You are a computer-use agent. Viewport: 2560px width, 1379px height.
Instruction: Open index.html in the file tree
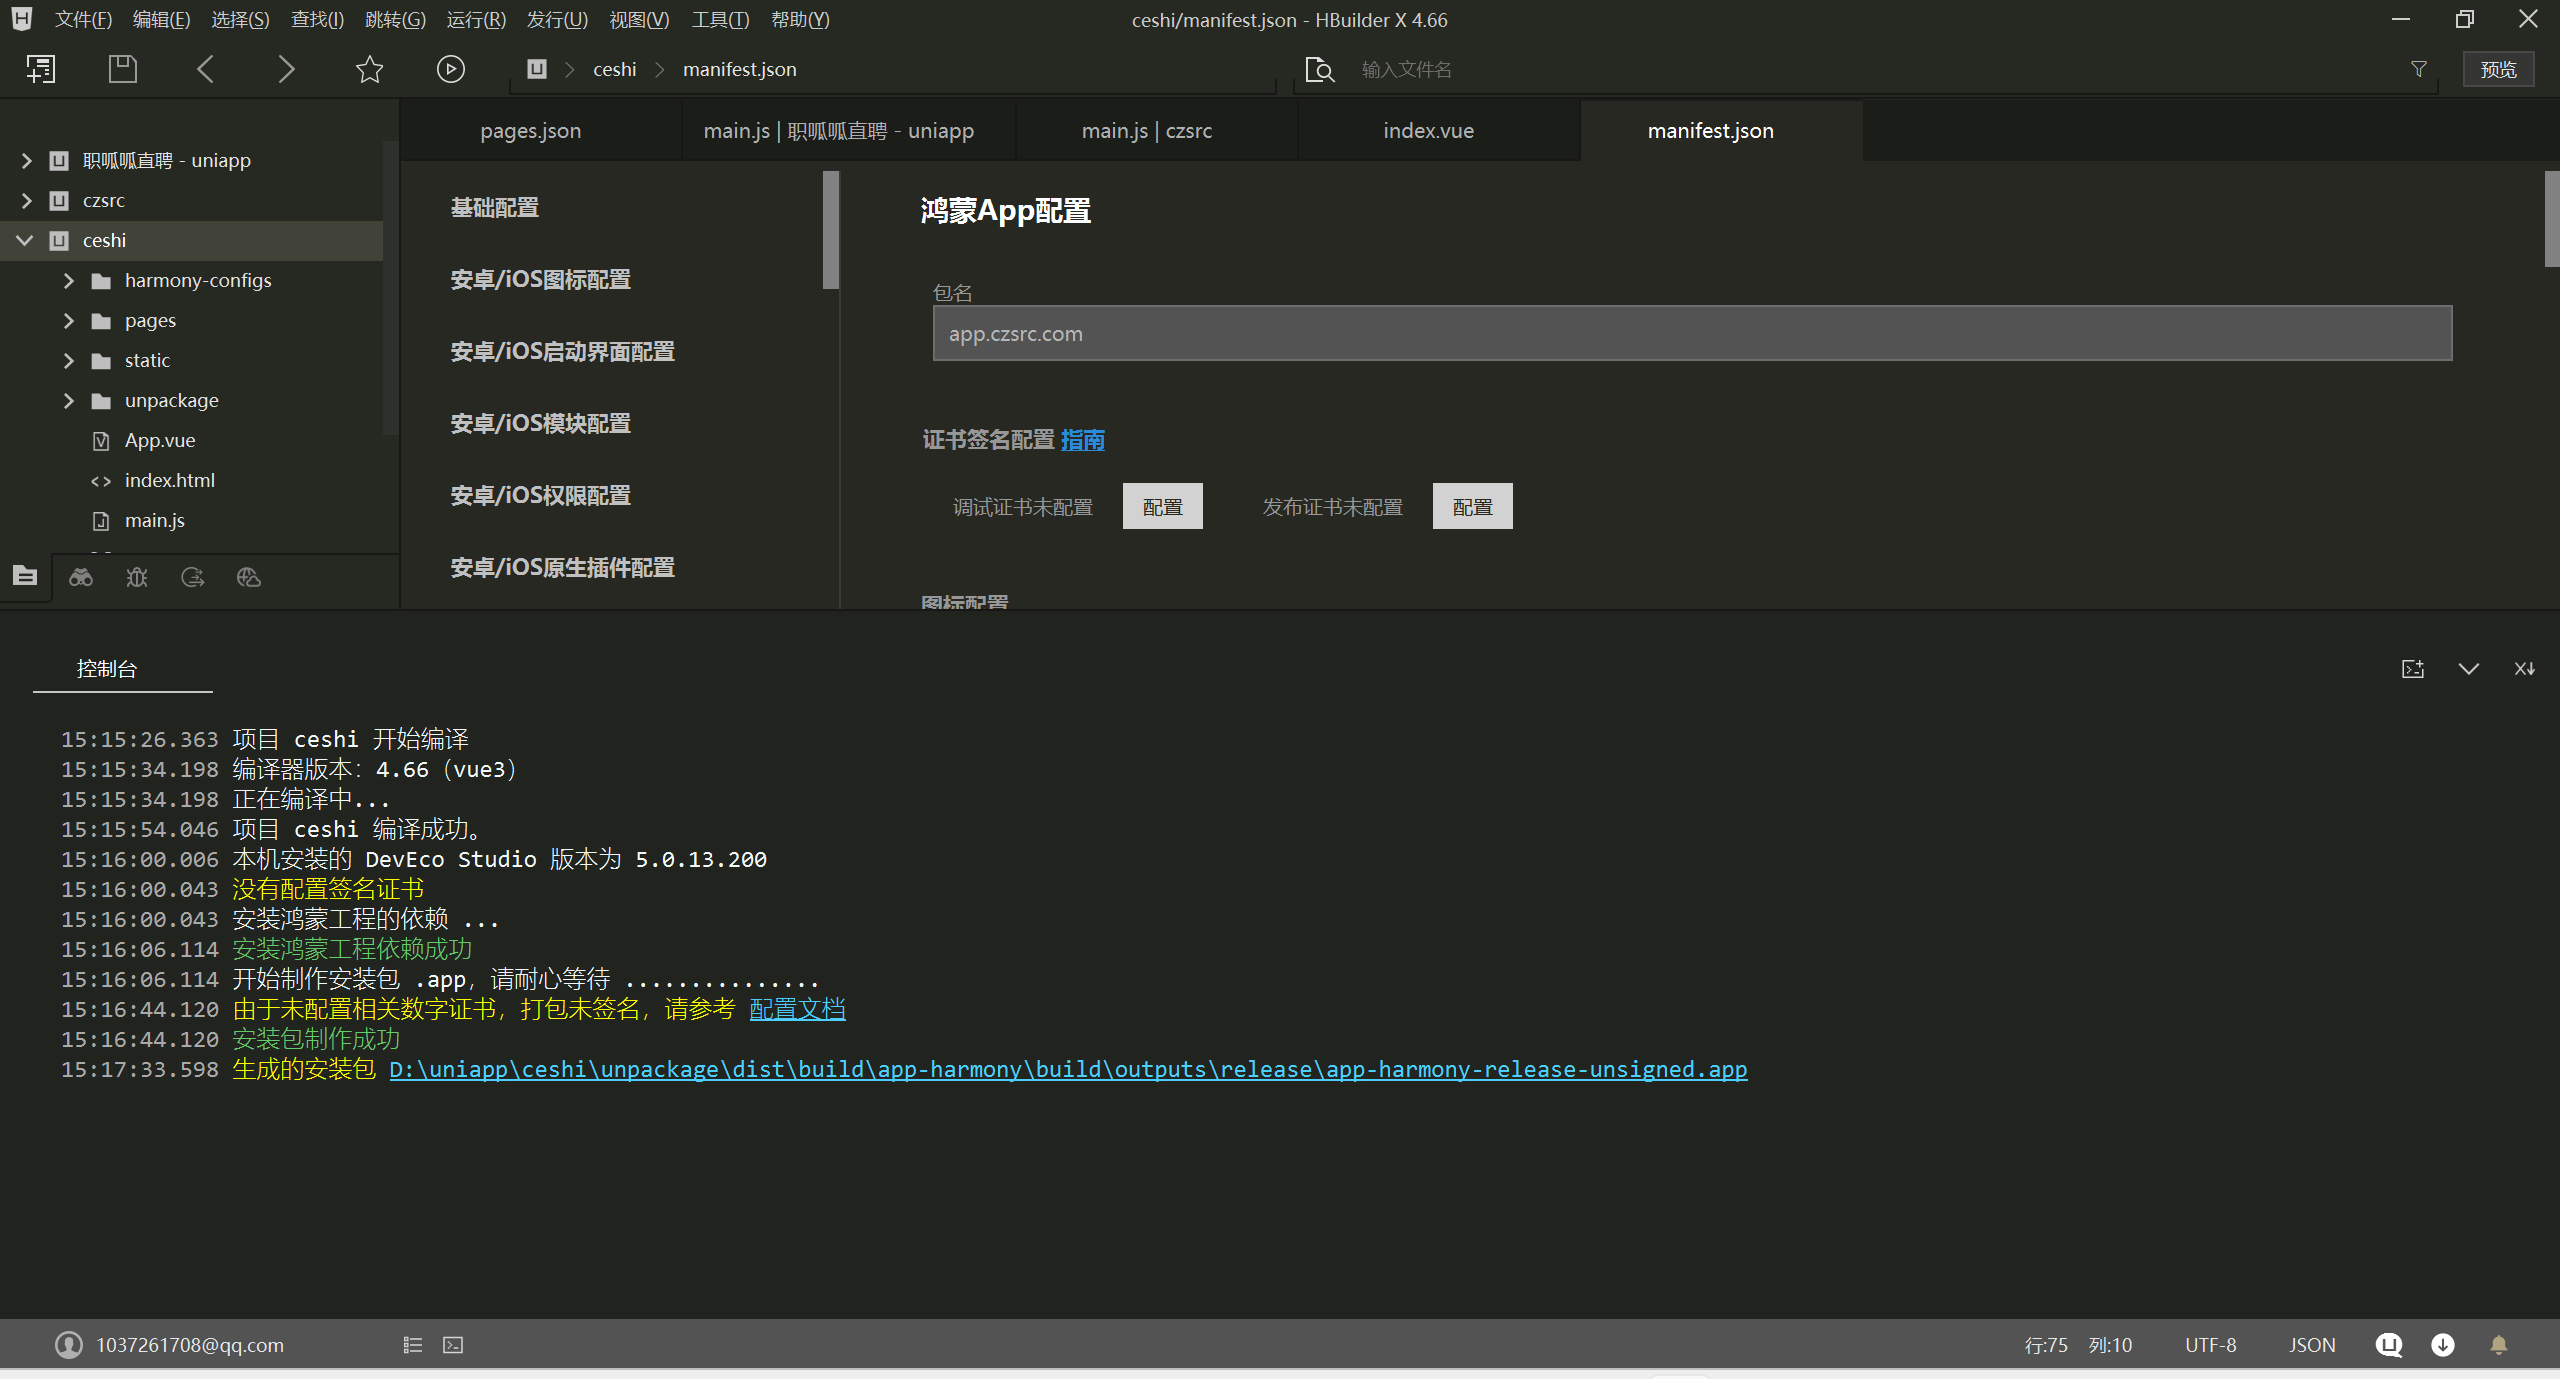(x=169, y=481)
